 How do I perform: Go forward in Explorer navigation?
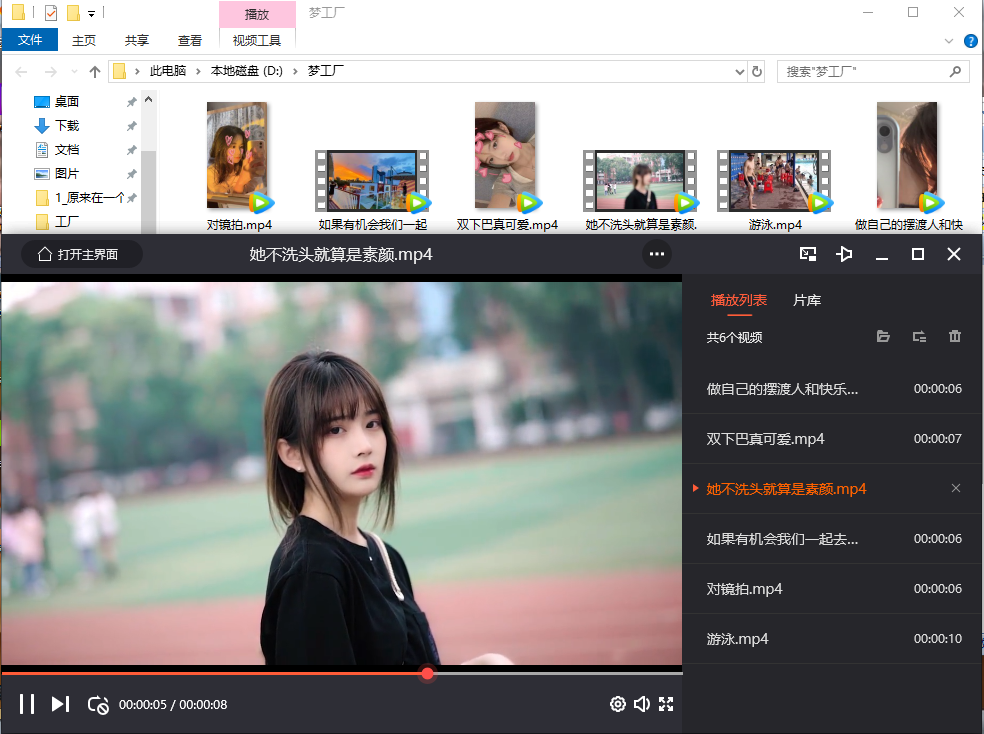51,72
